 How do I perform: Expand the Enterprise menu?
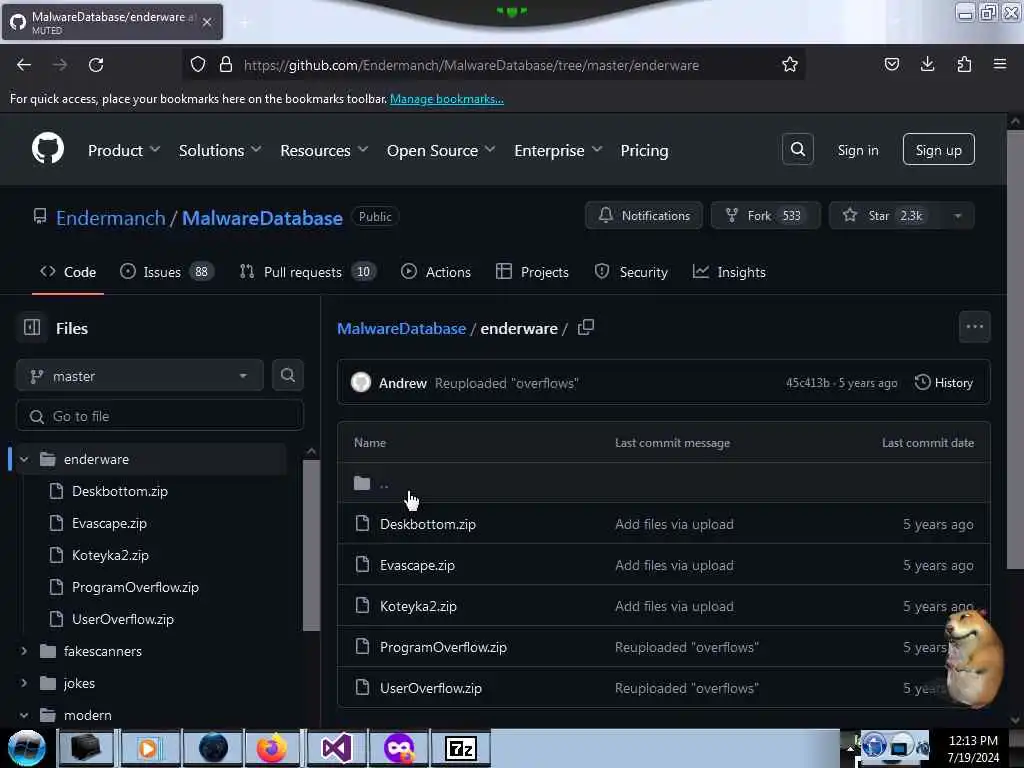(x=558, y=150)
